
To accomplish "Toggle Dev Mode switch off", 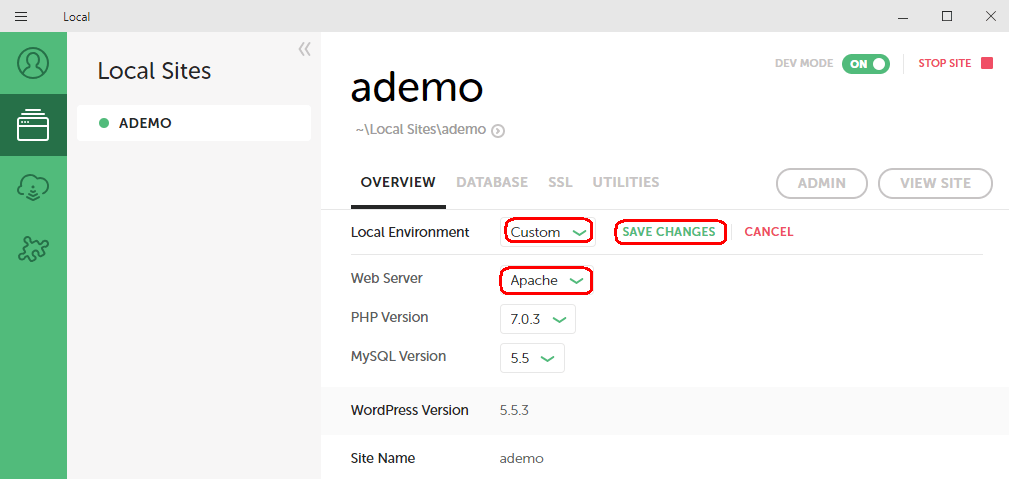I will tap(866, 64).
